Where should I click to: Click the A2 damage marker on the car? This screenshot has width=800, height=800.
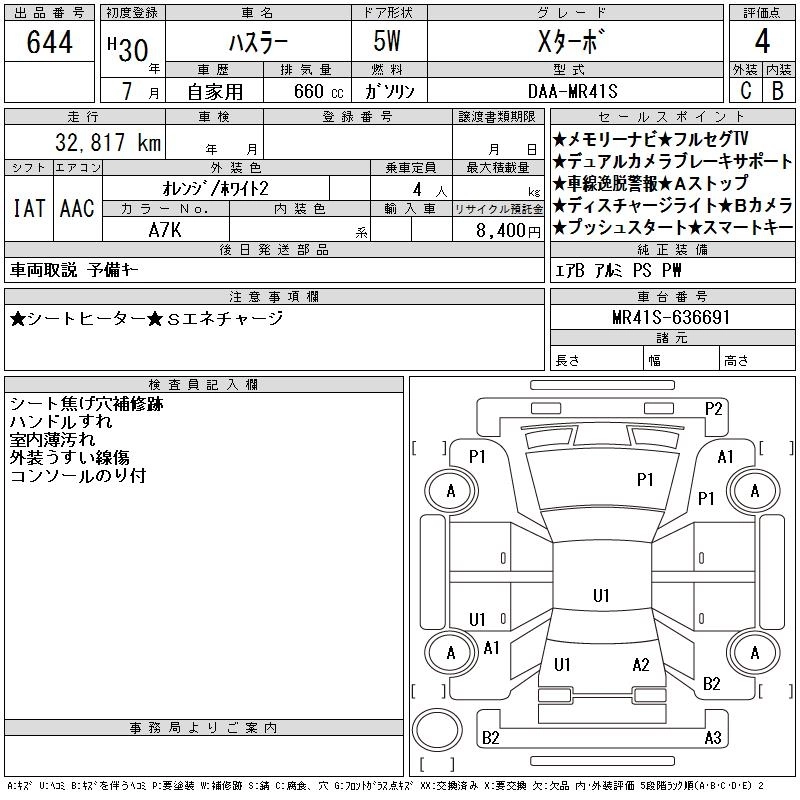(x=641, y=664)
